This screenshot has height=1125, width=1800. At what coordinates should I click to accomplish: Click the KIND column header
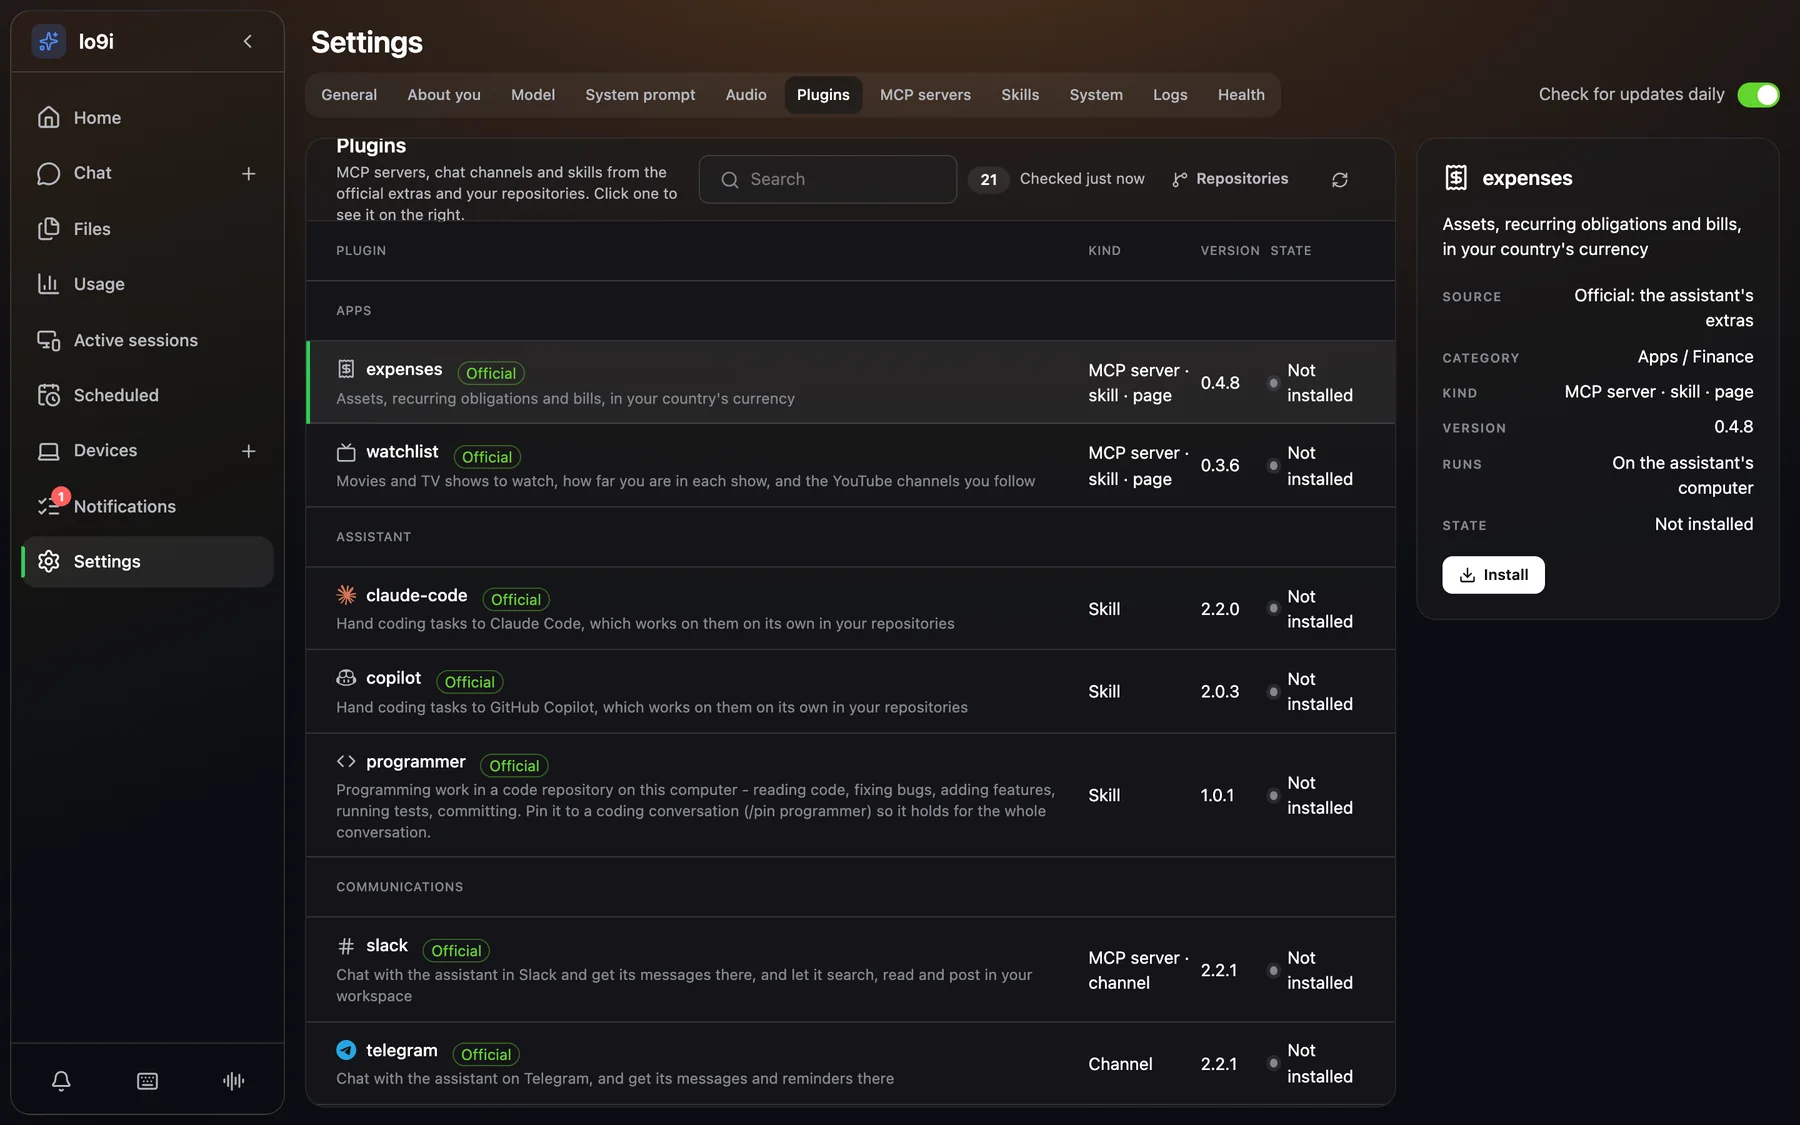(1104, 251)
